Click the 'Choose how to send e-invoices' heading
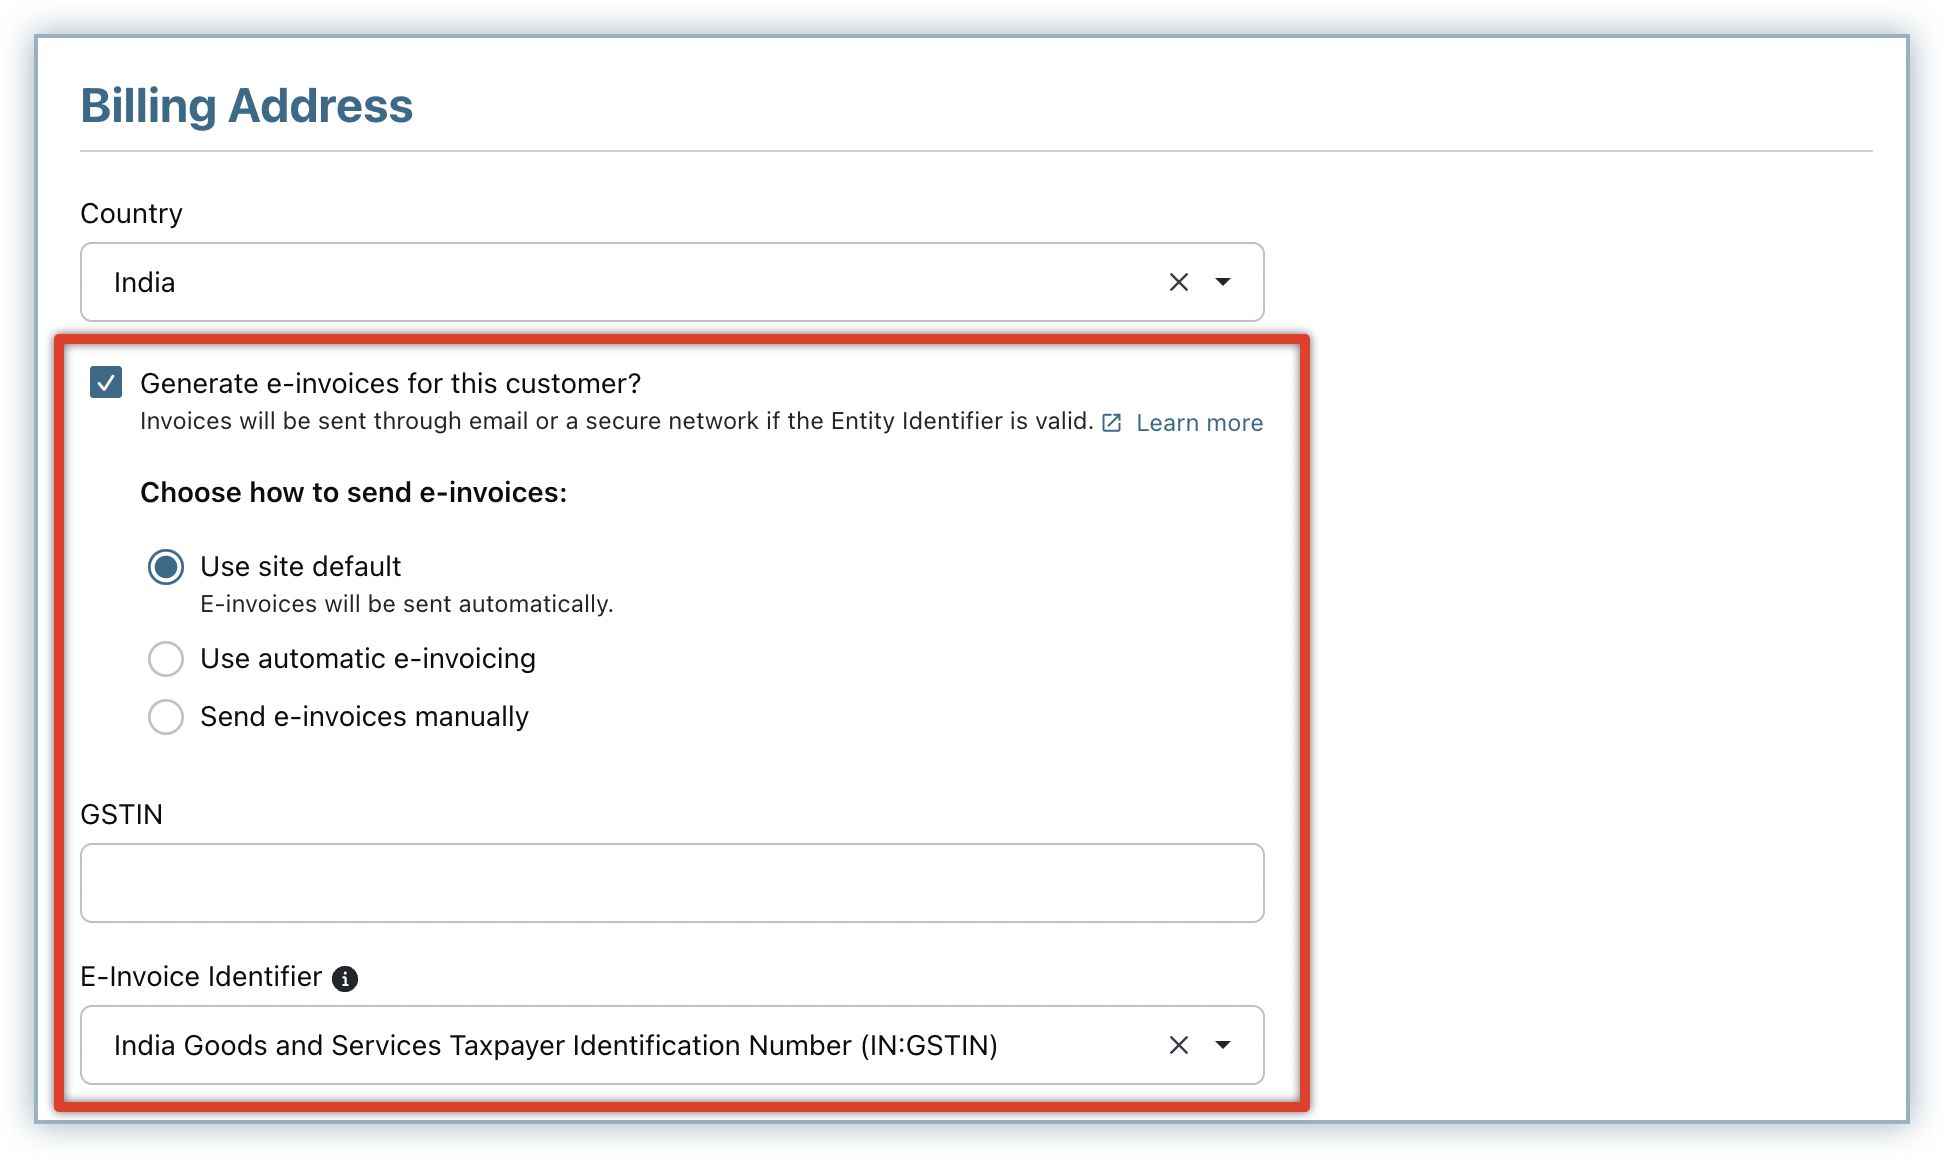1944x1158 pixels. click(x=353, y=493)
